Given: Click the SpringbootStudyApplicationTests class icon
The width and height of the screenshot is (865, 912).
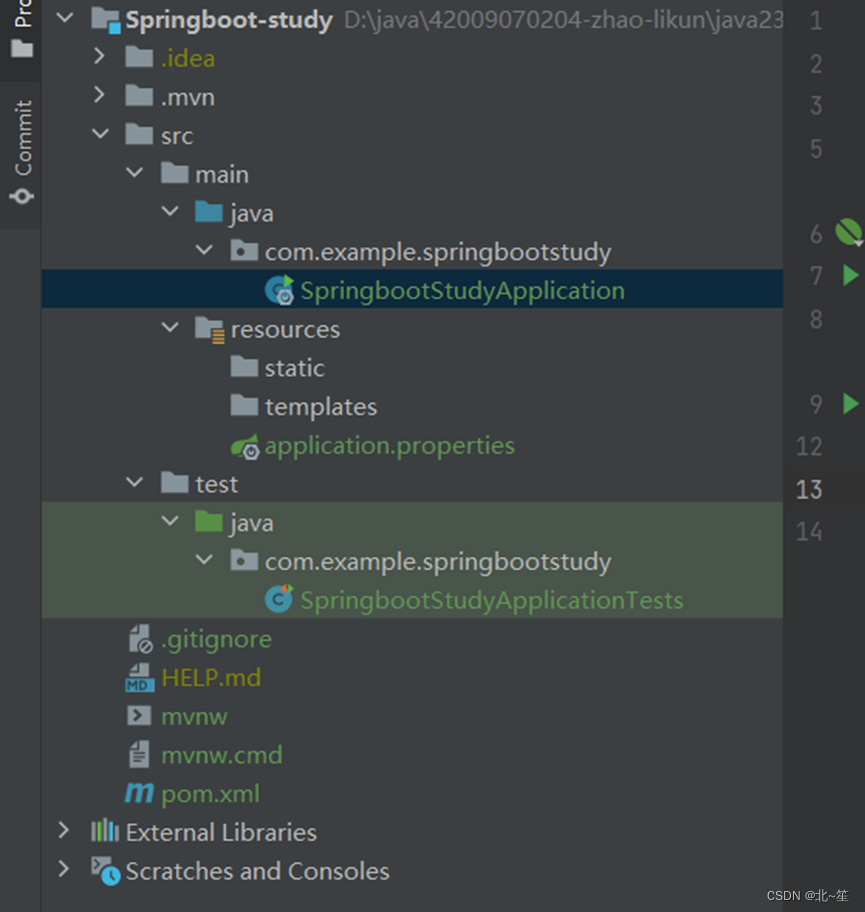Looking at the screenshot, I should point(278,600).
